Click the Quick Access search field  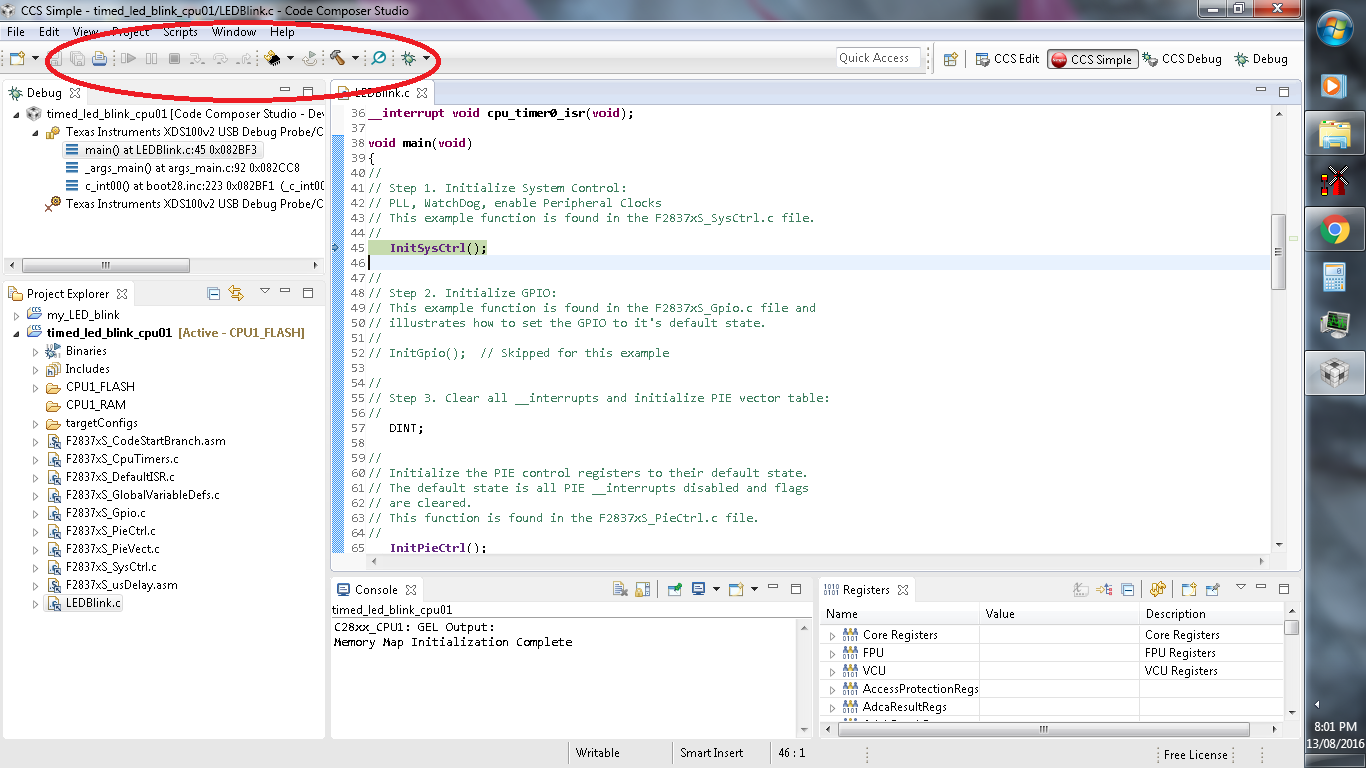point(877,58)
